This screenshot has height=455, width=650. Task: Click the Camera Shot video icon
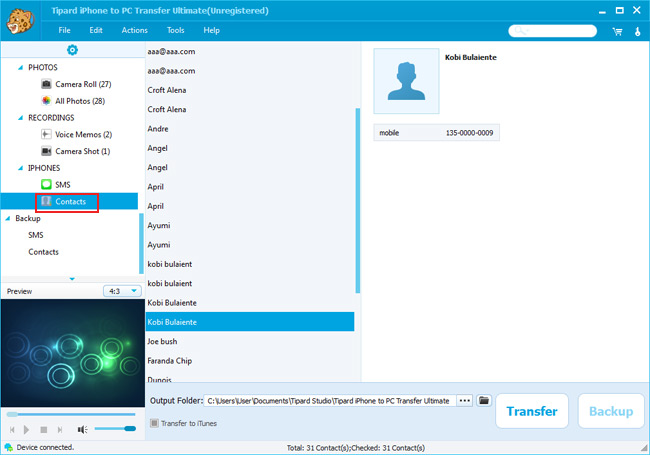(46, 151)
